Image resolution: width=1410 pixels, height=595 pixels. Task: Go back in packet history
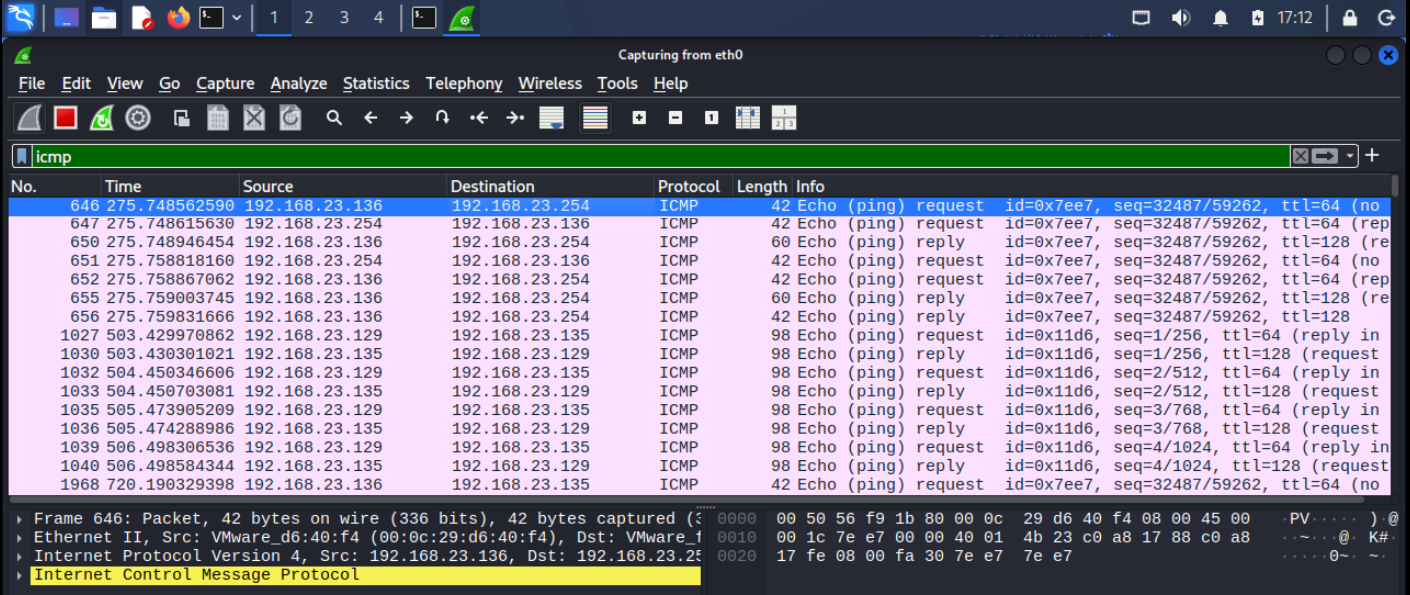tap(370, 118)
